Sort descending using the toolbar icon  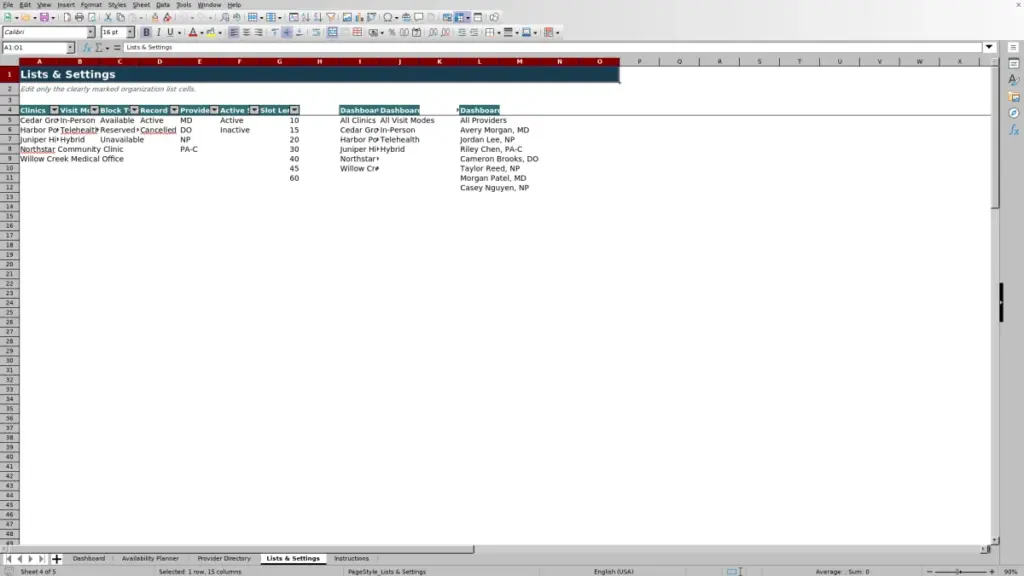(x=318, y=18)
